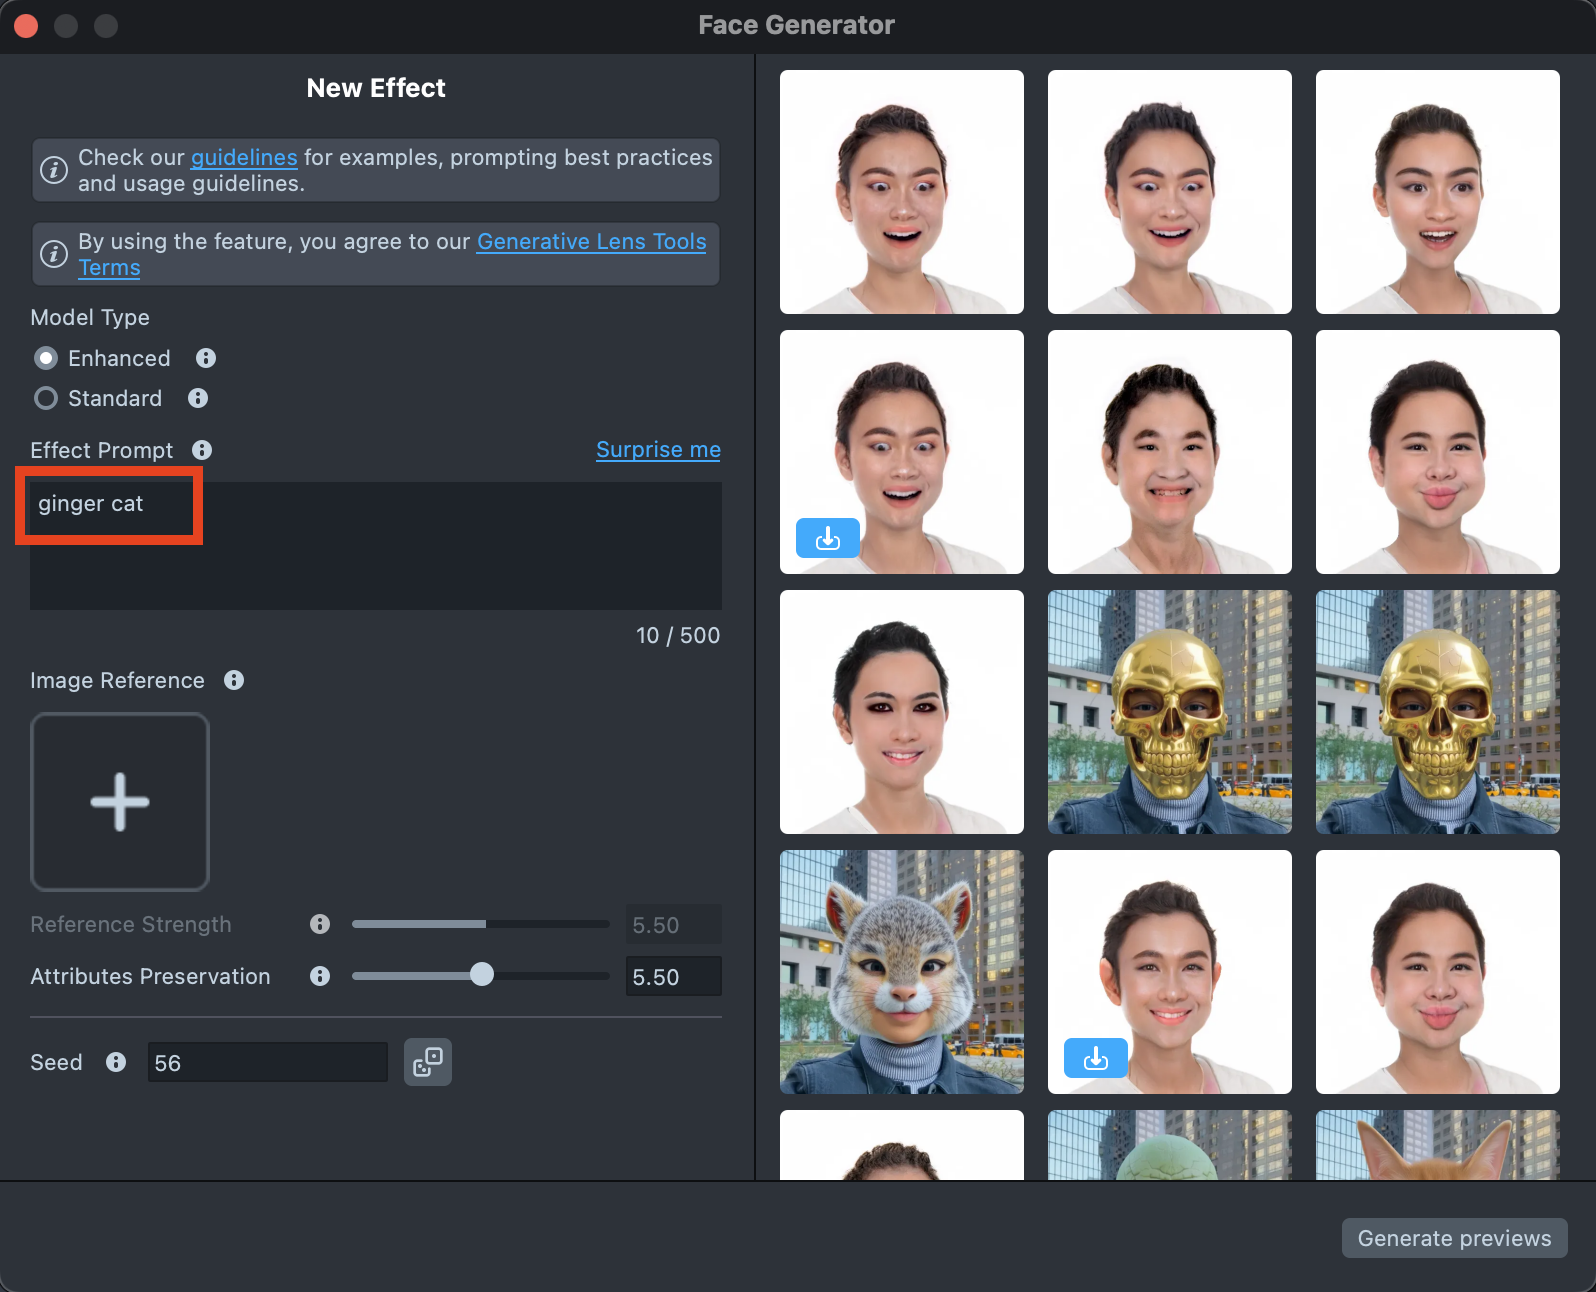The height and width of the screenshot is (1292, 1596).
Task: Click the randomize seed dice icon
Action: point(428,1062)
